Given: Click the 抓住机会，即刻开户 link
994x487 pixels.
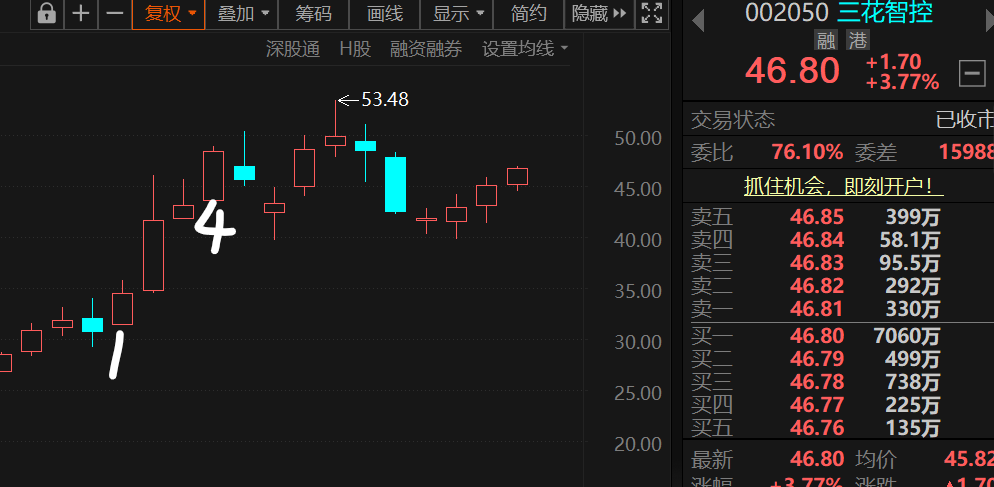Looking at the screenshot, I should (x=844, y=186).
